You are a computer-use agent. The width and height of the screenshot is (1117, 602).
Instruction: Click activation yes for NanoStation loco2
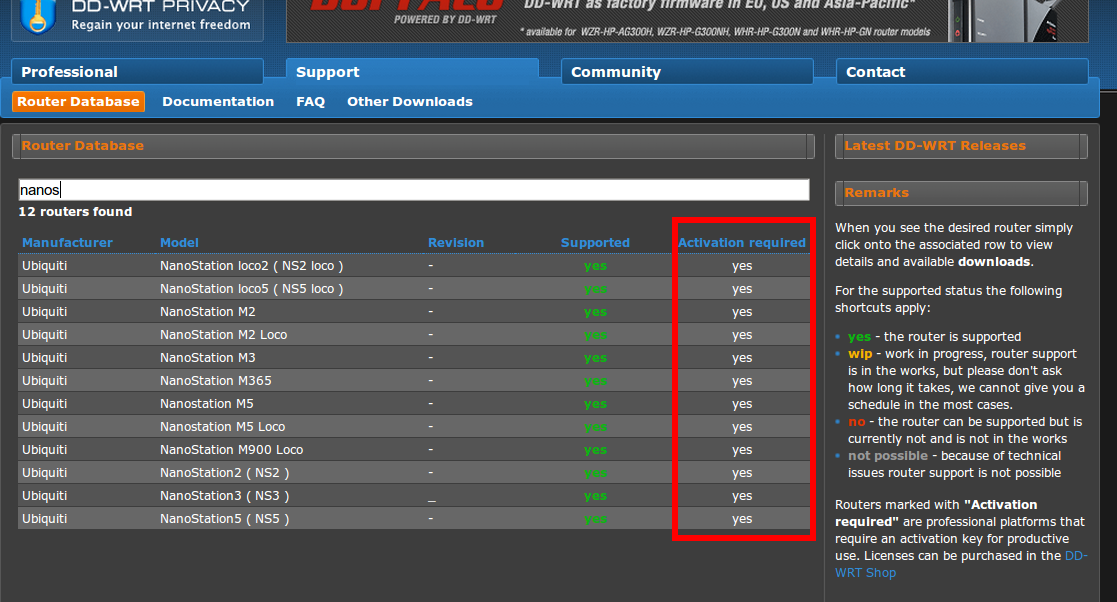[x=742, y=266]
